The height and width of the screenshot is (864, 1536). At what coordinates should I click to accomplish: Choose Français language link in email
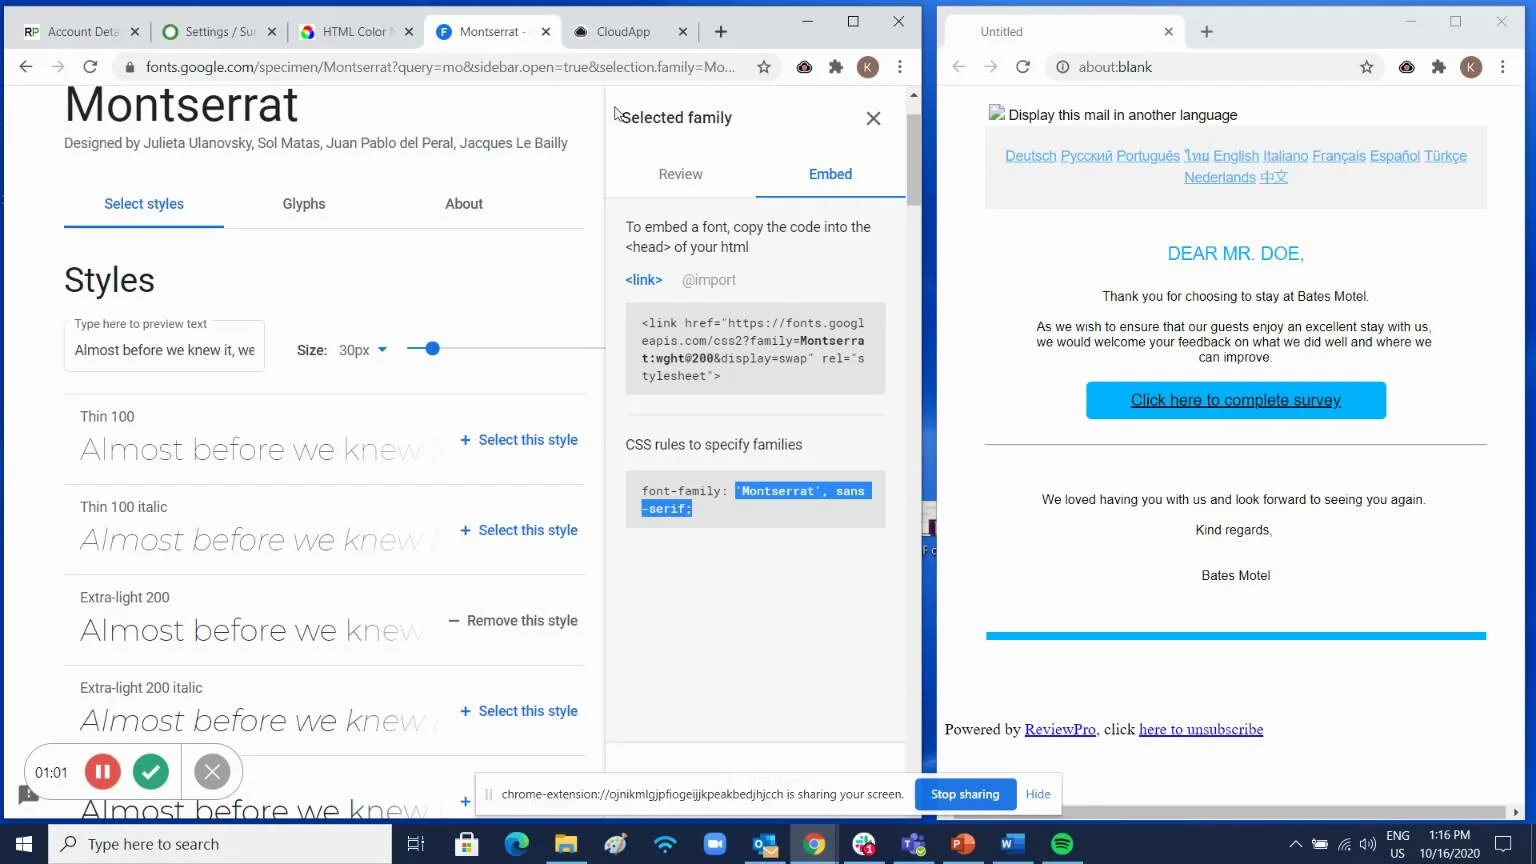point(1339,156)
